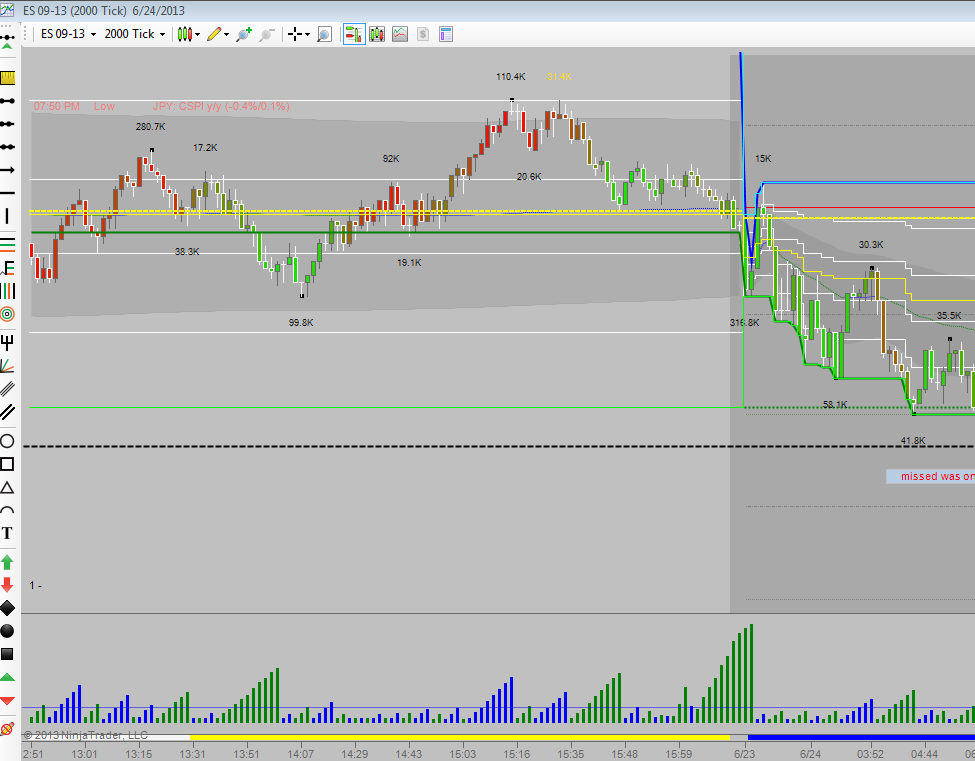Select the green triangle up marker
This screenshot has height=761, width=975.
coord(7,677)
